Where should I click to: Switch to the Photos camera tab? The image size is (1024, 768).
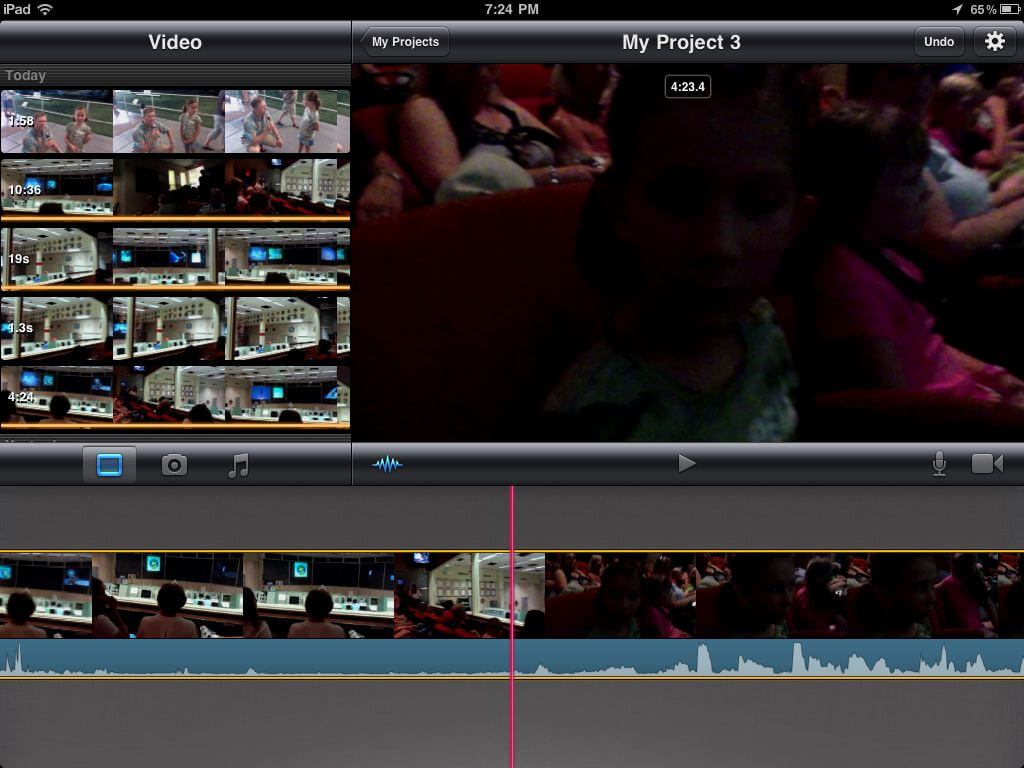(x=174, y=465)
